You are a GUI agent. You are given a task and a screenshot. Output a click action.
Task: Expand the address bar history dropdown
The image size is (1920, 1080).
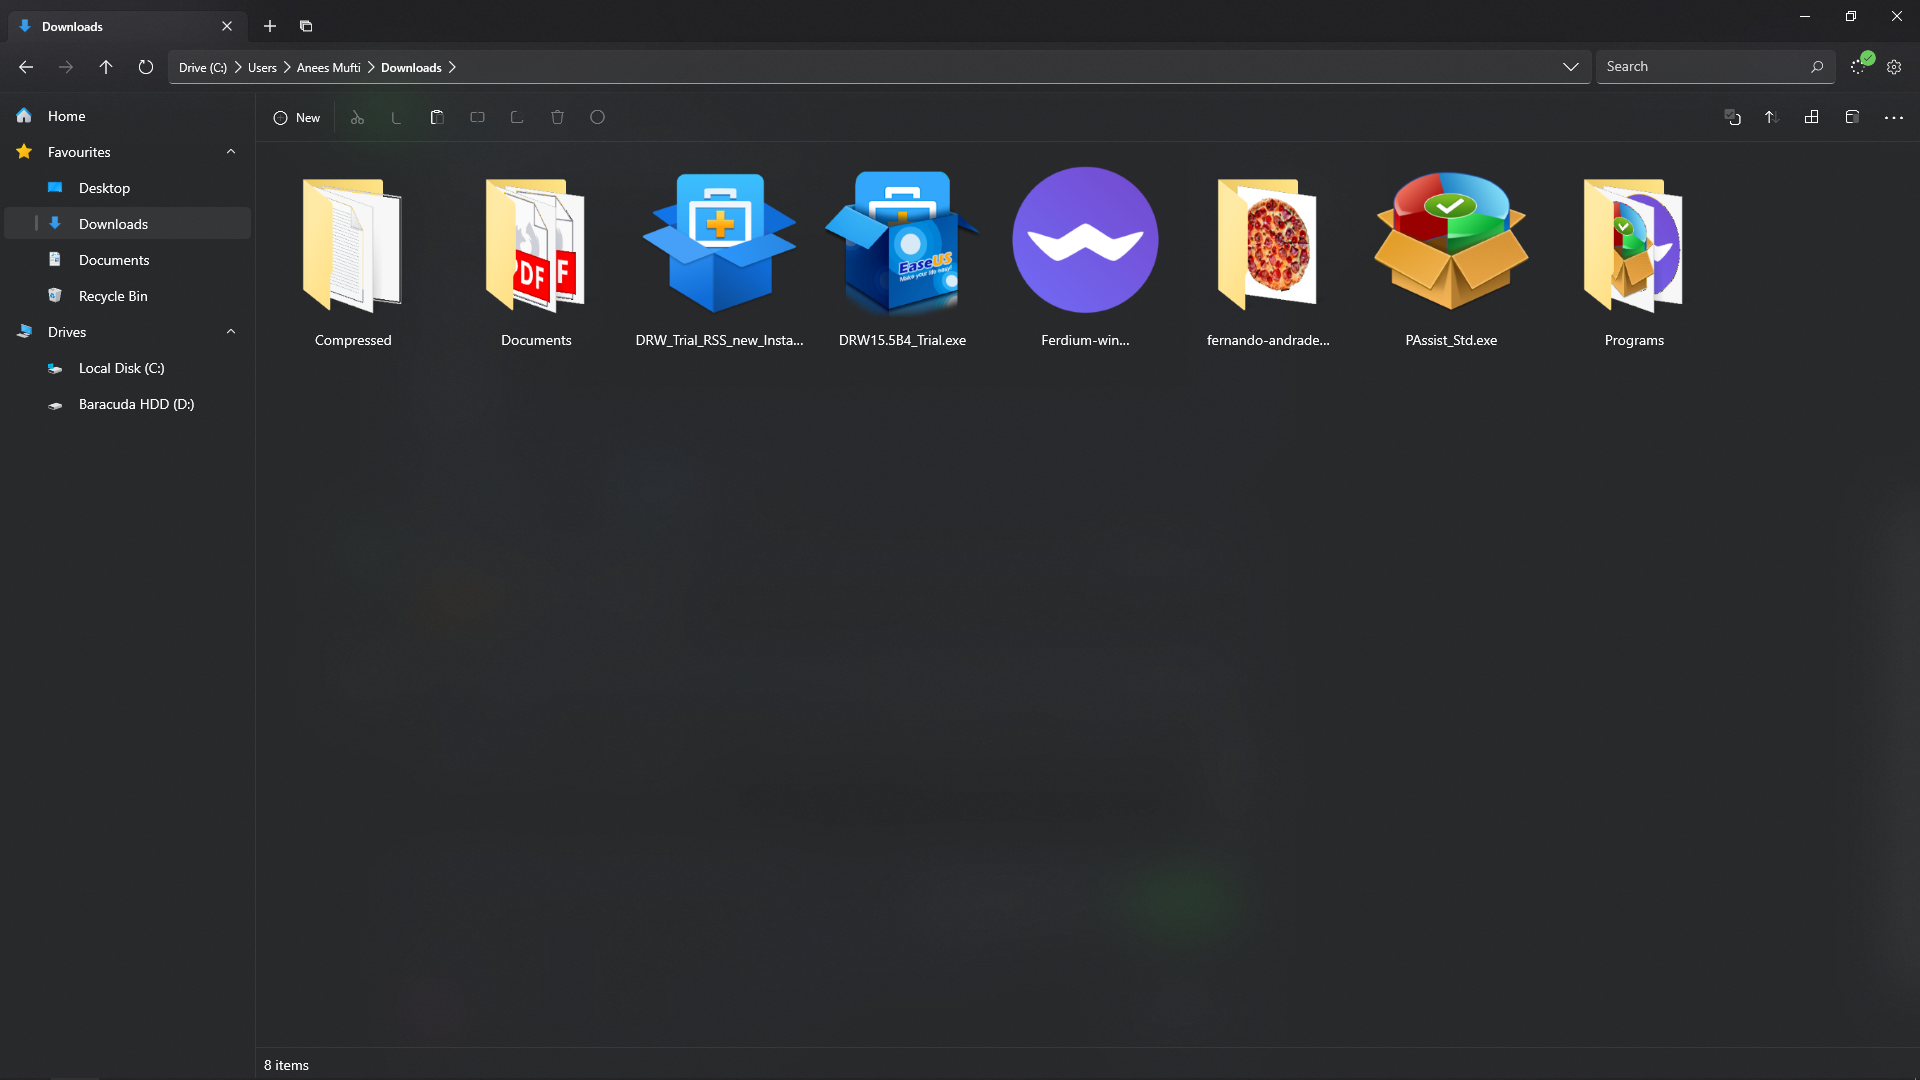[1570, 67]
